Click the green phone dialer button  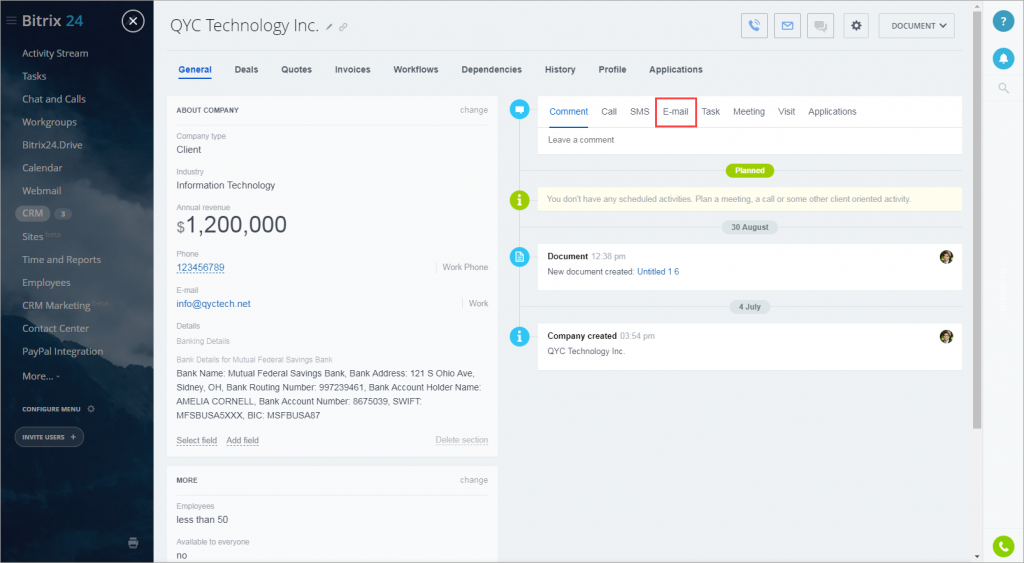point(1003,546)
